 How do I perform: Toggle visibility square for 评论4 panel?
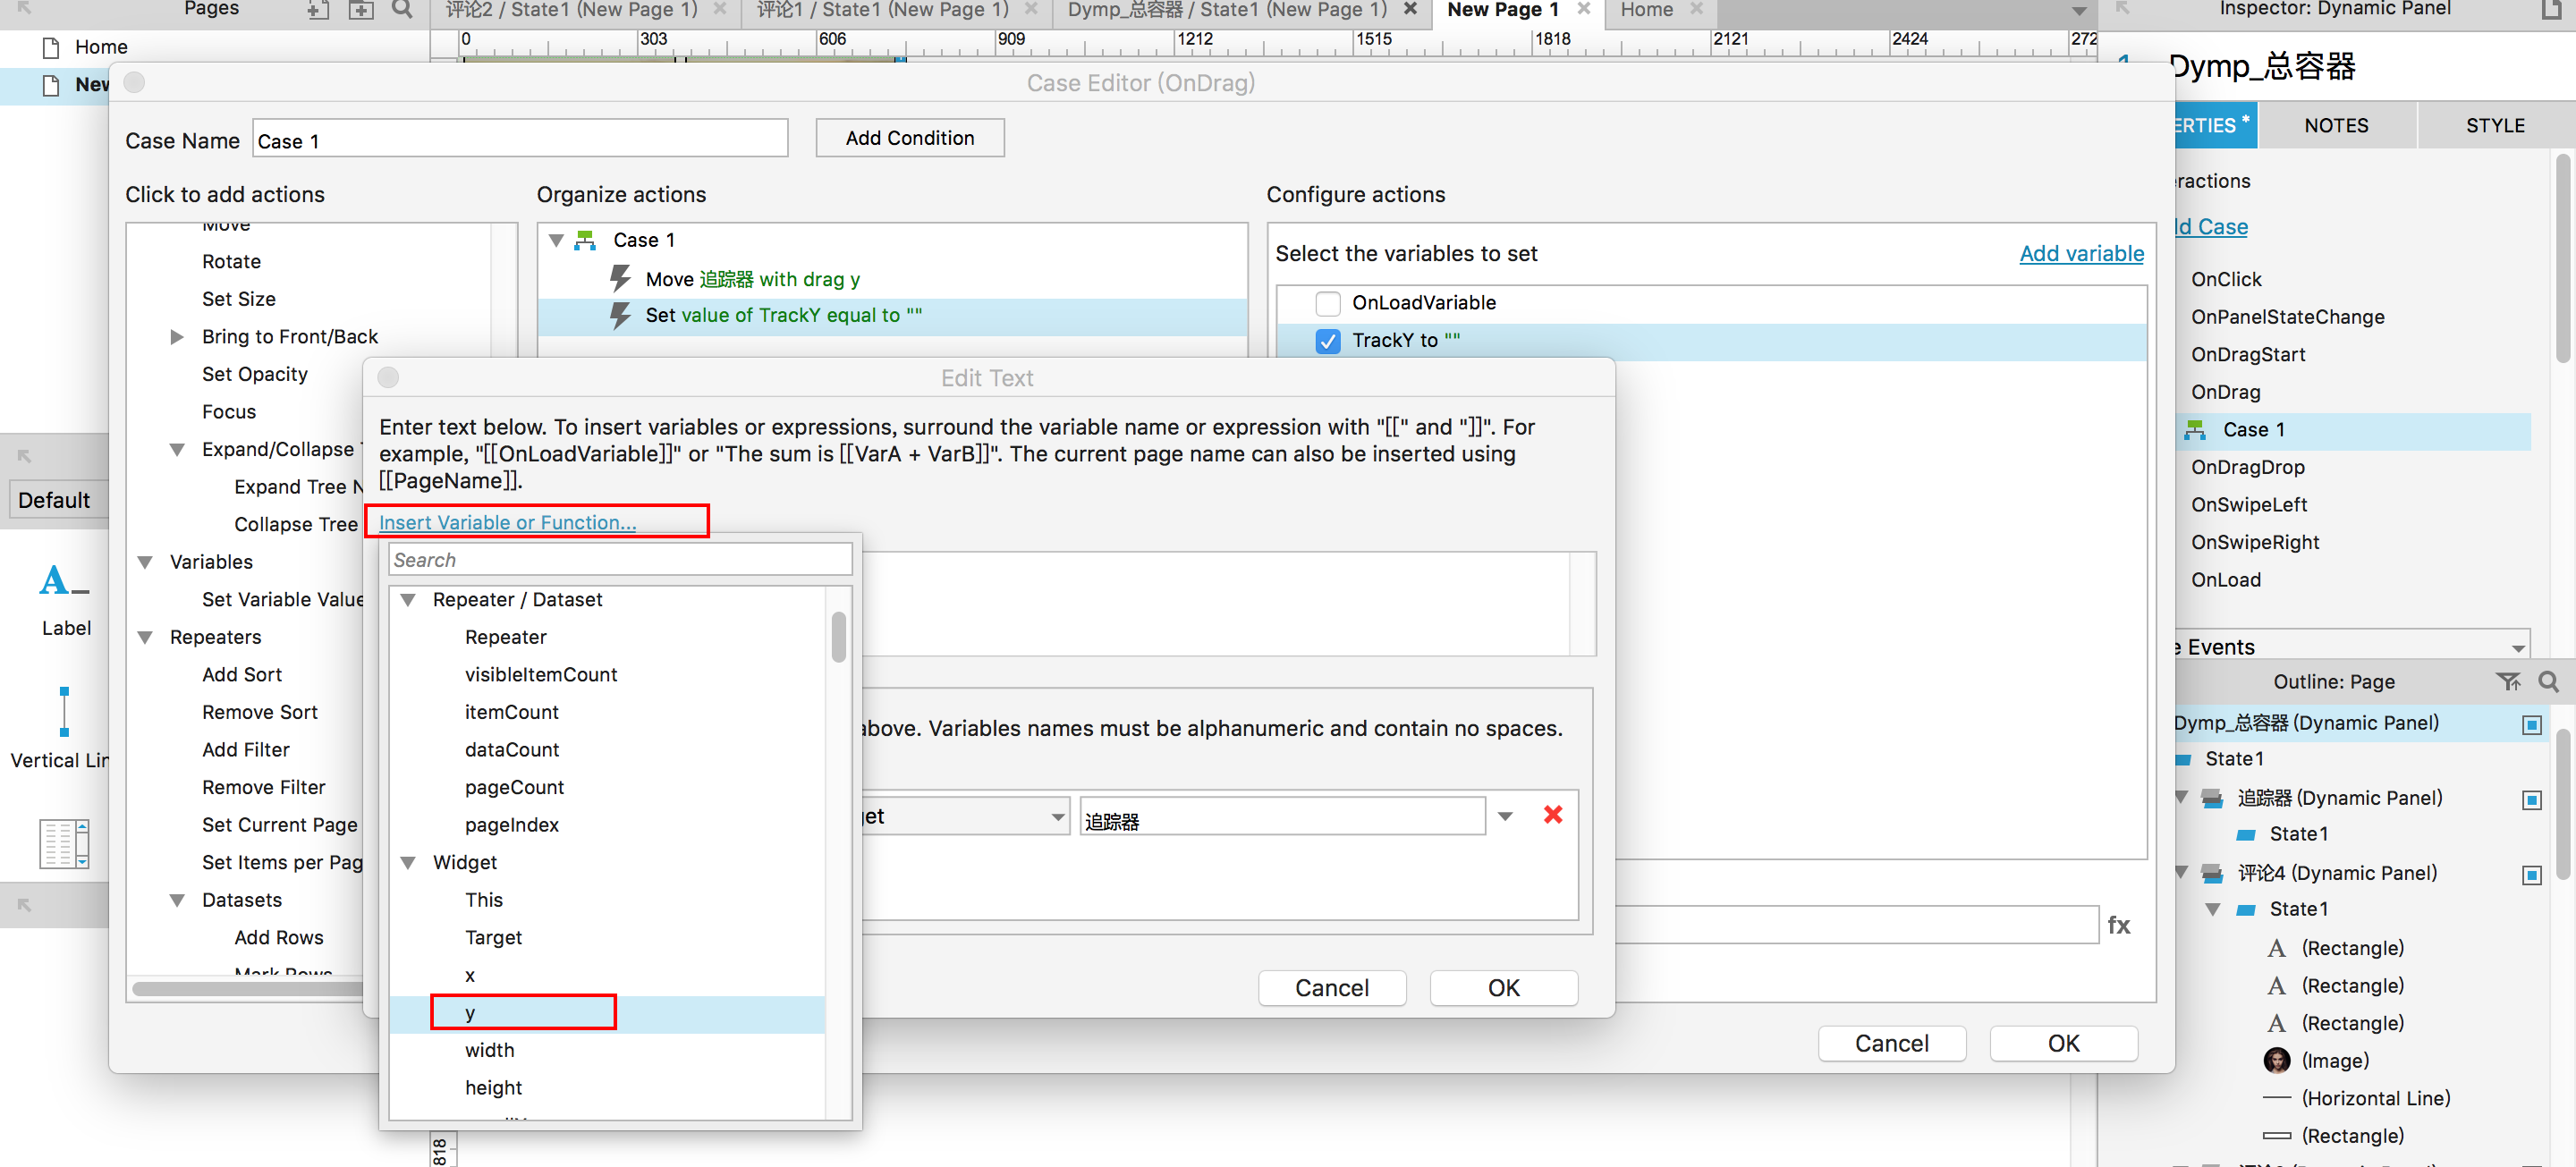pos(2531,874)
